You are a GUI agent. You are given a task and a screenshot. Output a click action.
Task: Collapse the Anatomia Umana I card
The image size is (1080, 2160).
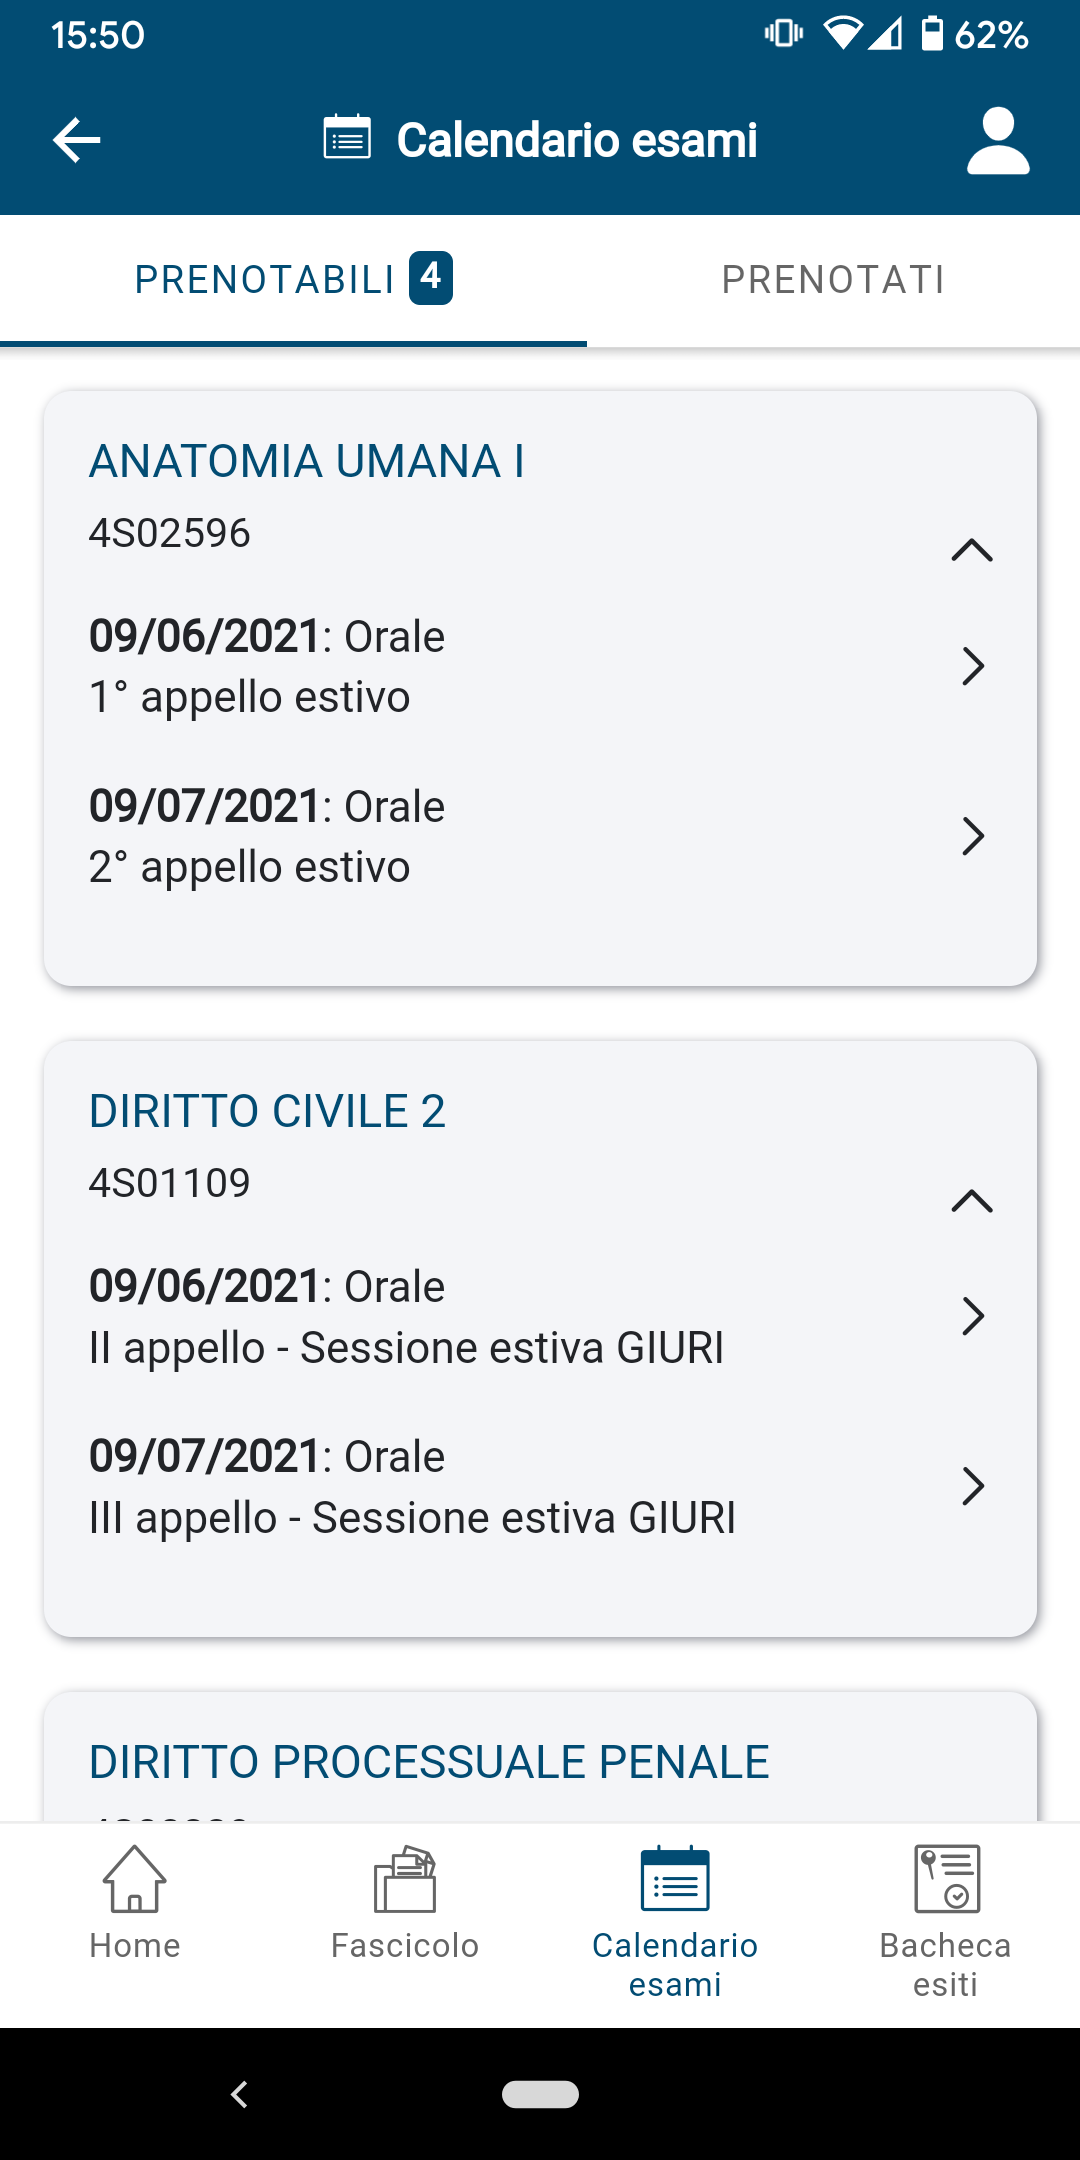[972, 550]
